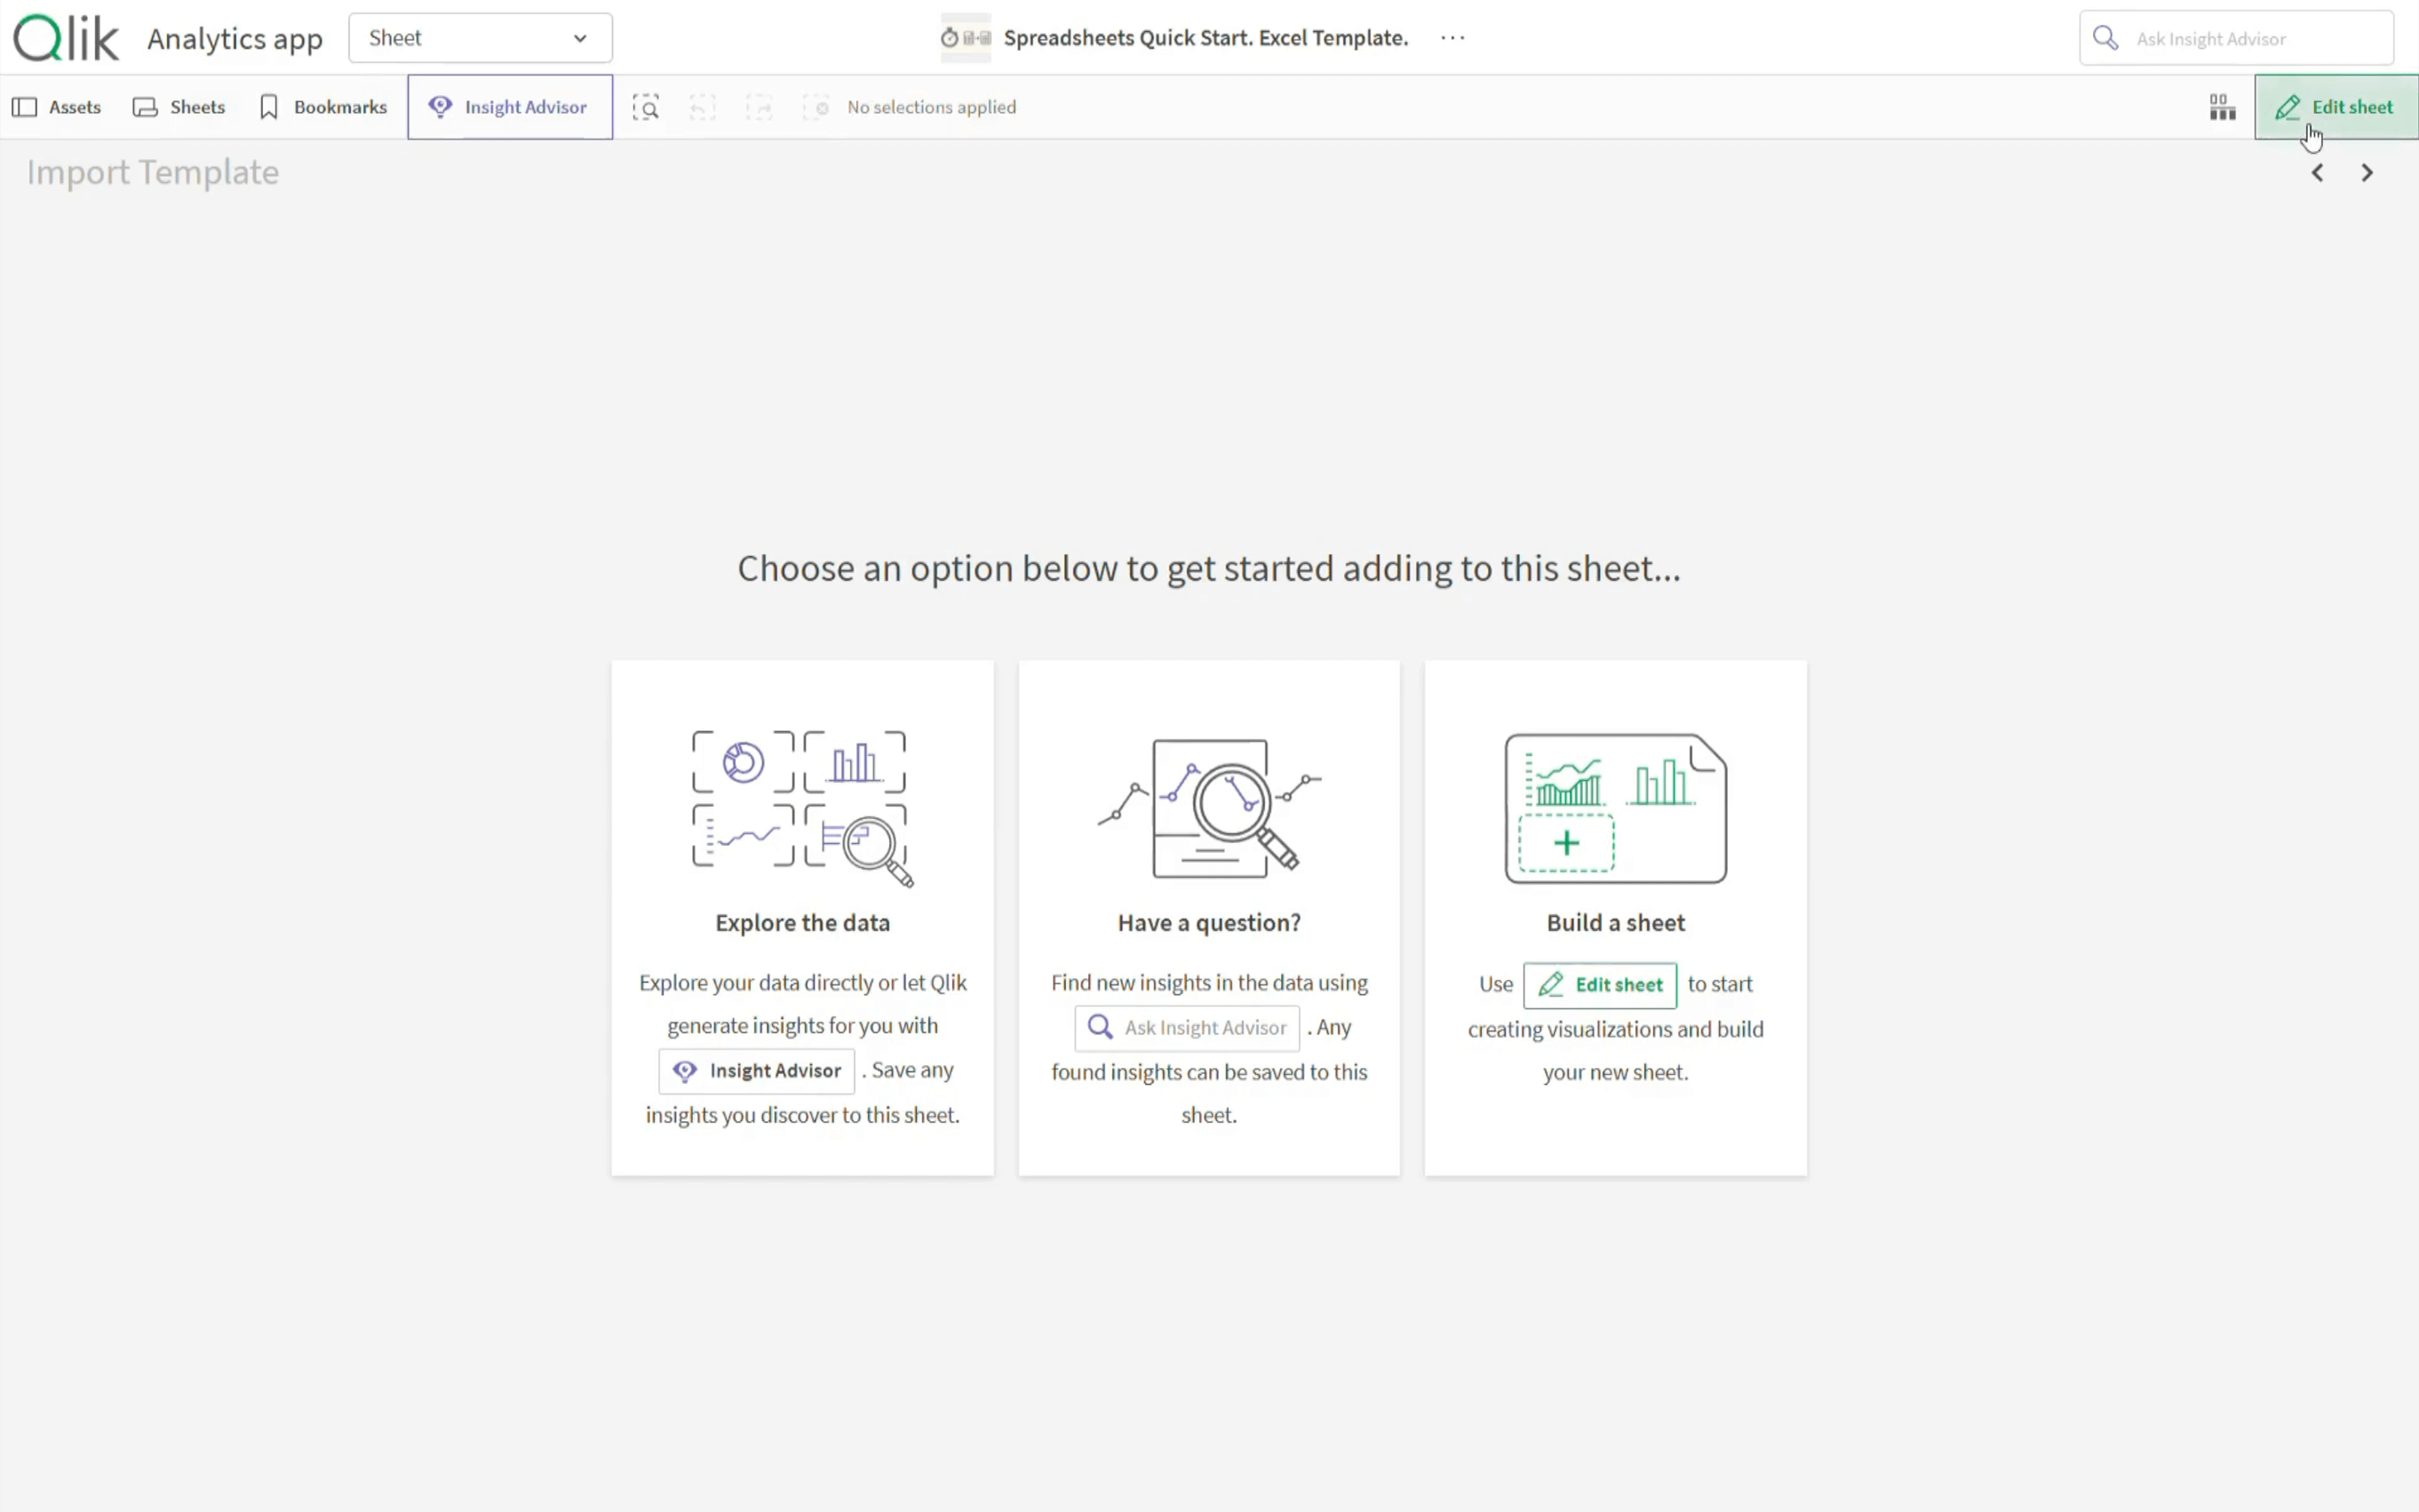The width and height of the screenshot is (2419, 1512).
Task: Open the three-dots app options menu
Action: (x=1452, y=38)
